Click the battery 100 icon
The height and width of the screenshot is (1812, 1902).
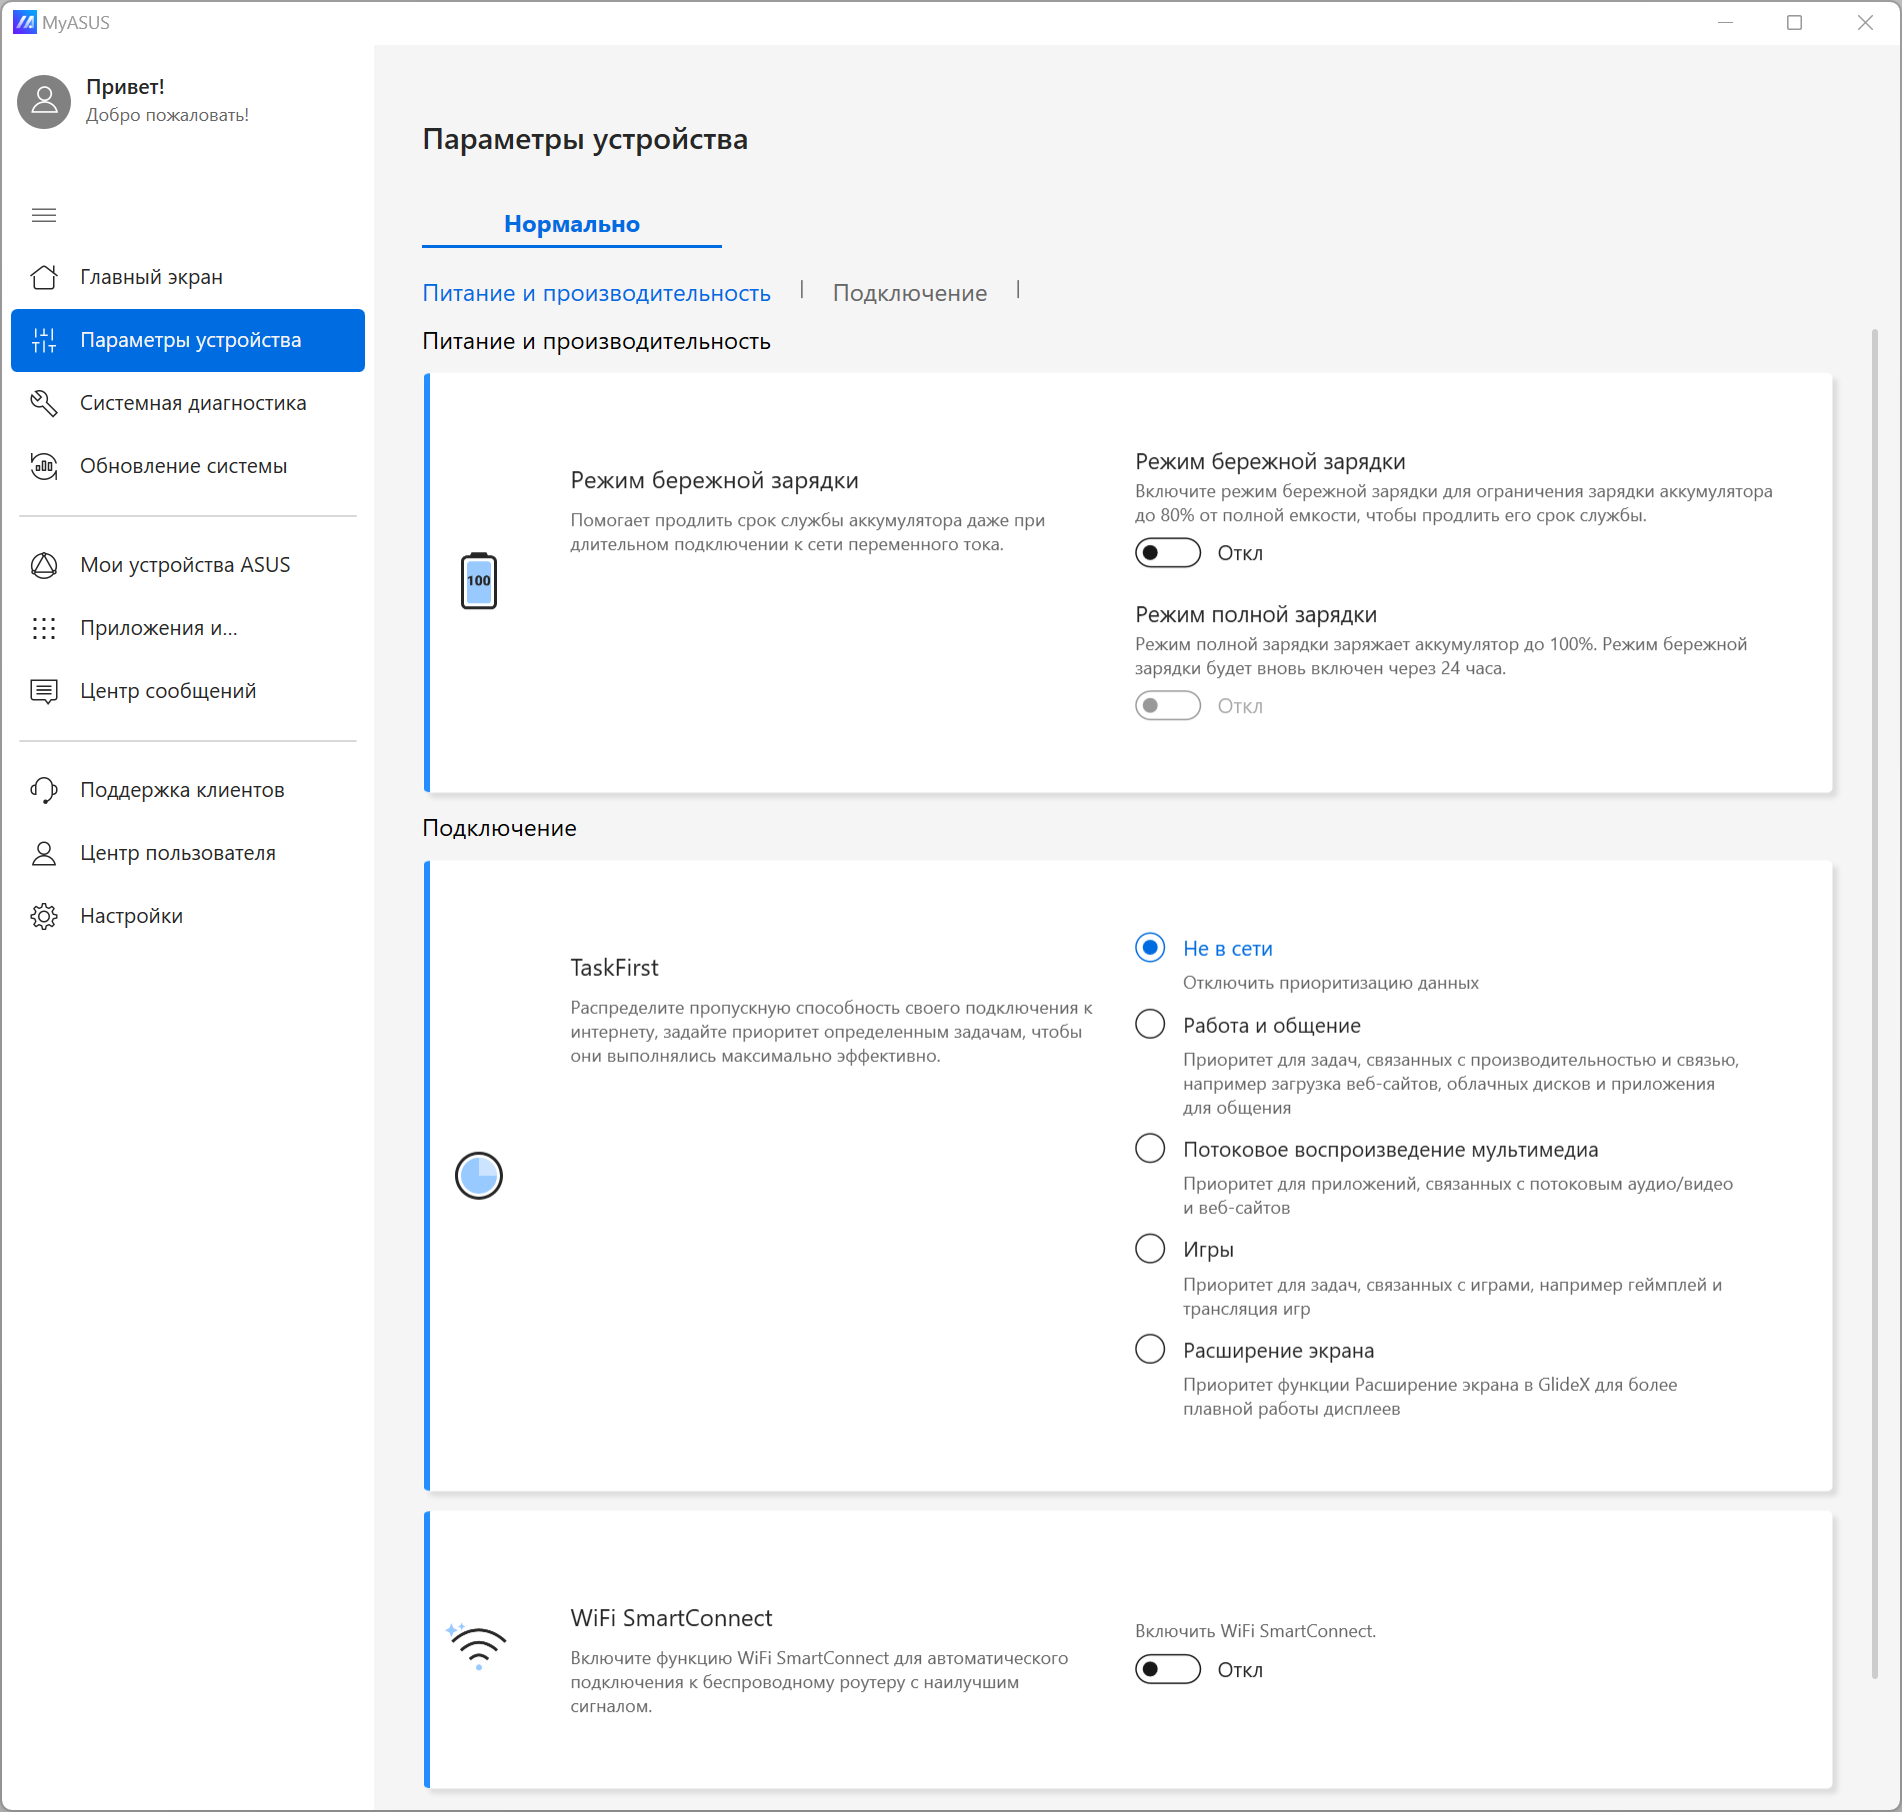point(479,580)
